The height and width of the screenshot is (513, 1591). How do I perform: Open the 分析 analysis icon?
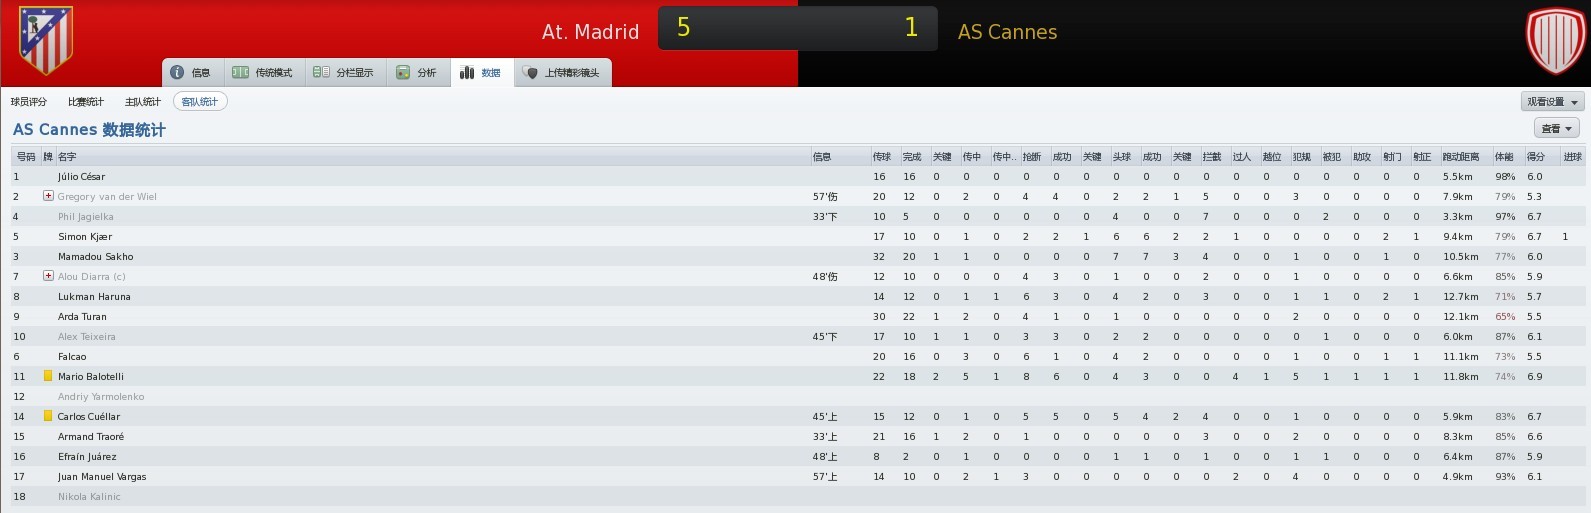[403, 72]
